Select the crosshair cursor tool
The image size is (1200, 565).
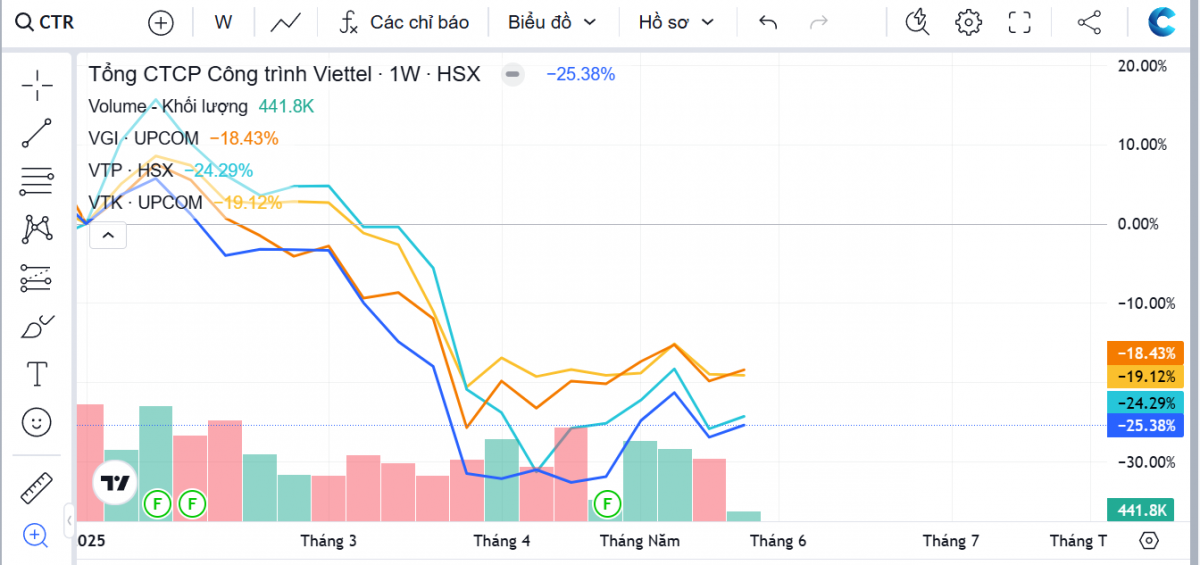coord(37,86)
